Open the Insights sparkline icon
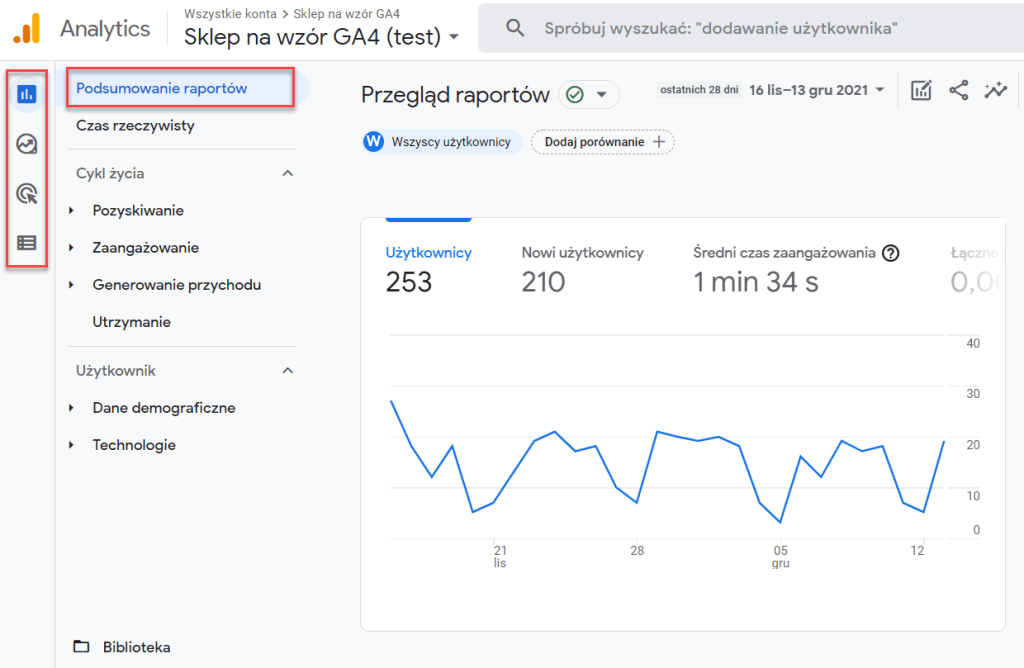Image resolution: width=1024 pixels, height=668 pixels. 995,90
